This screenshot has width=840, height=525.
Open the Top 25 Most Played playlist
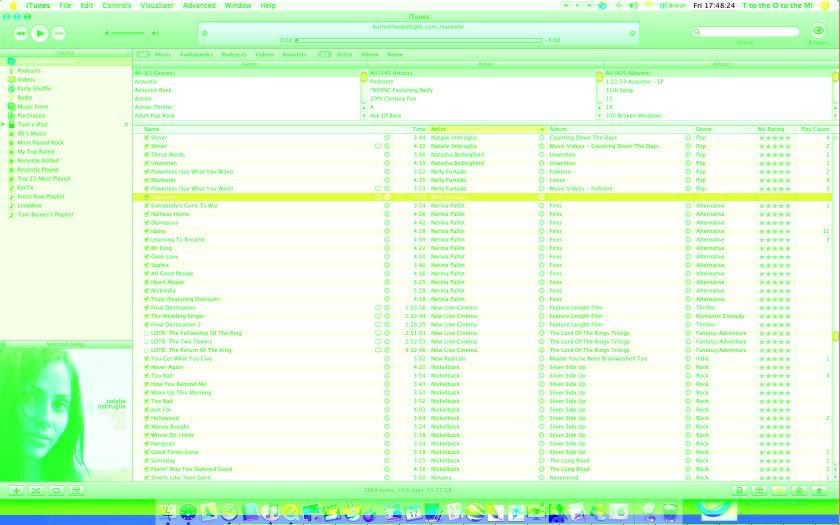point(44,179)
